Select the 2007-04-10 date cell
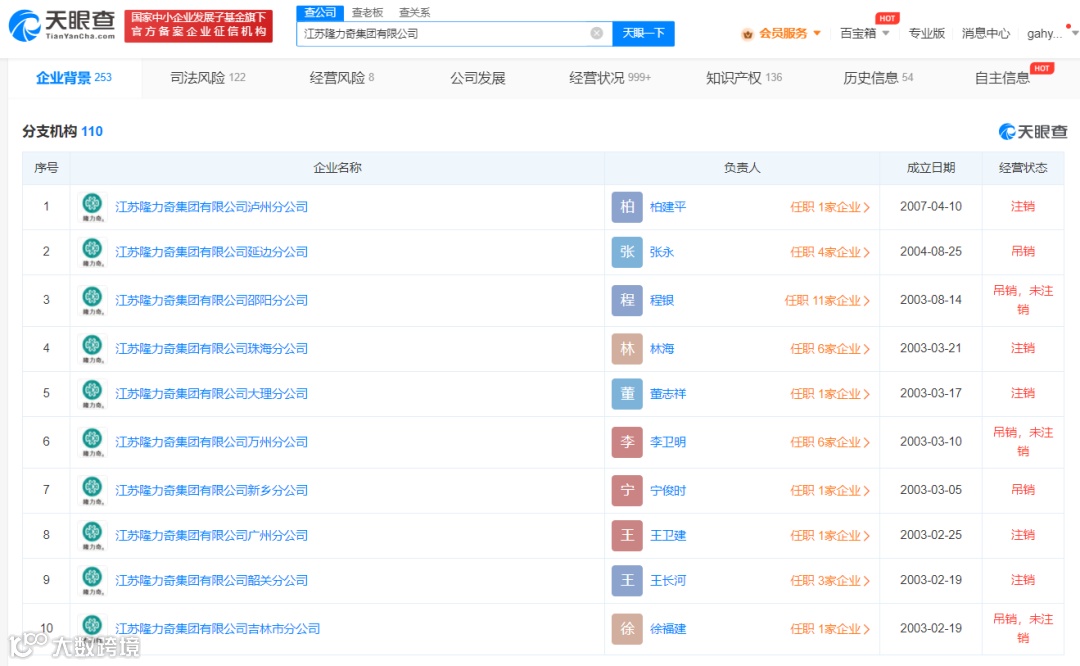 click(931, 206)
